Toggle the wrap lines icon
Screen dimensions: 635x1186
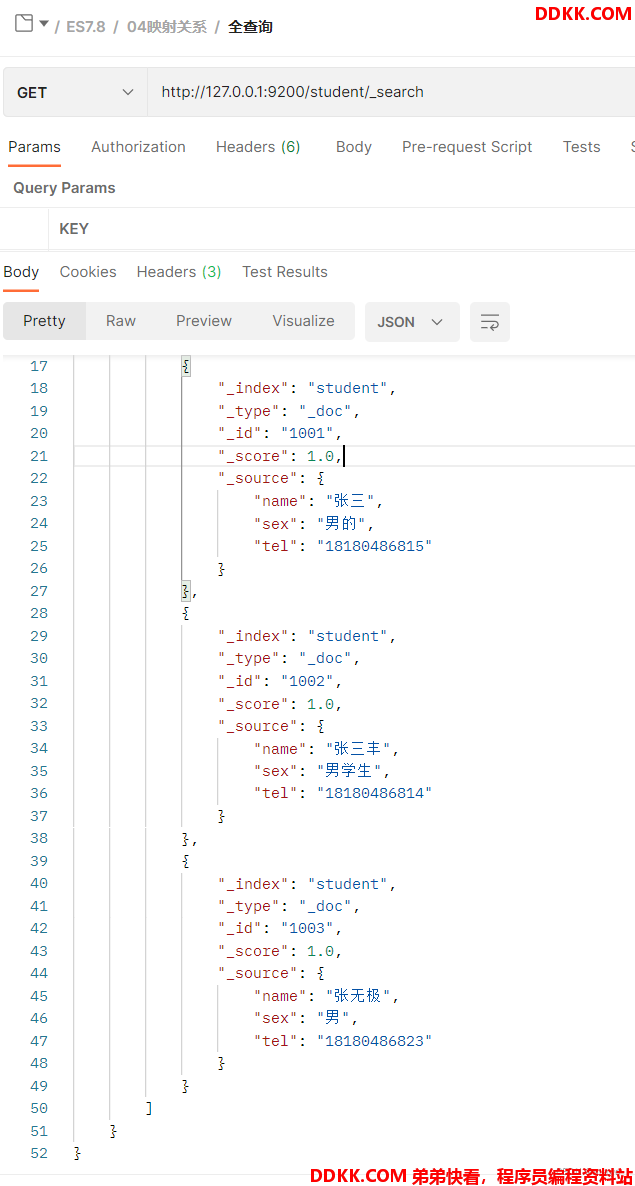(x=490, y=321)
